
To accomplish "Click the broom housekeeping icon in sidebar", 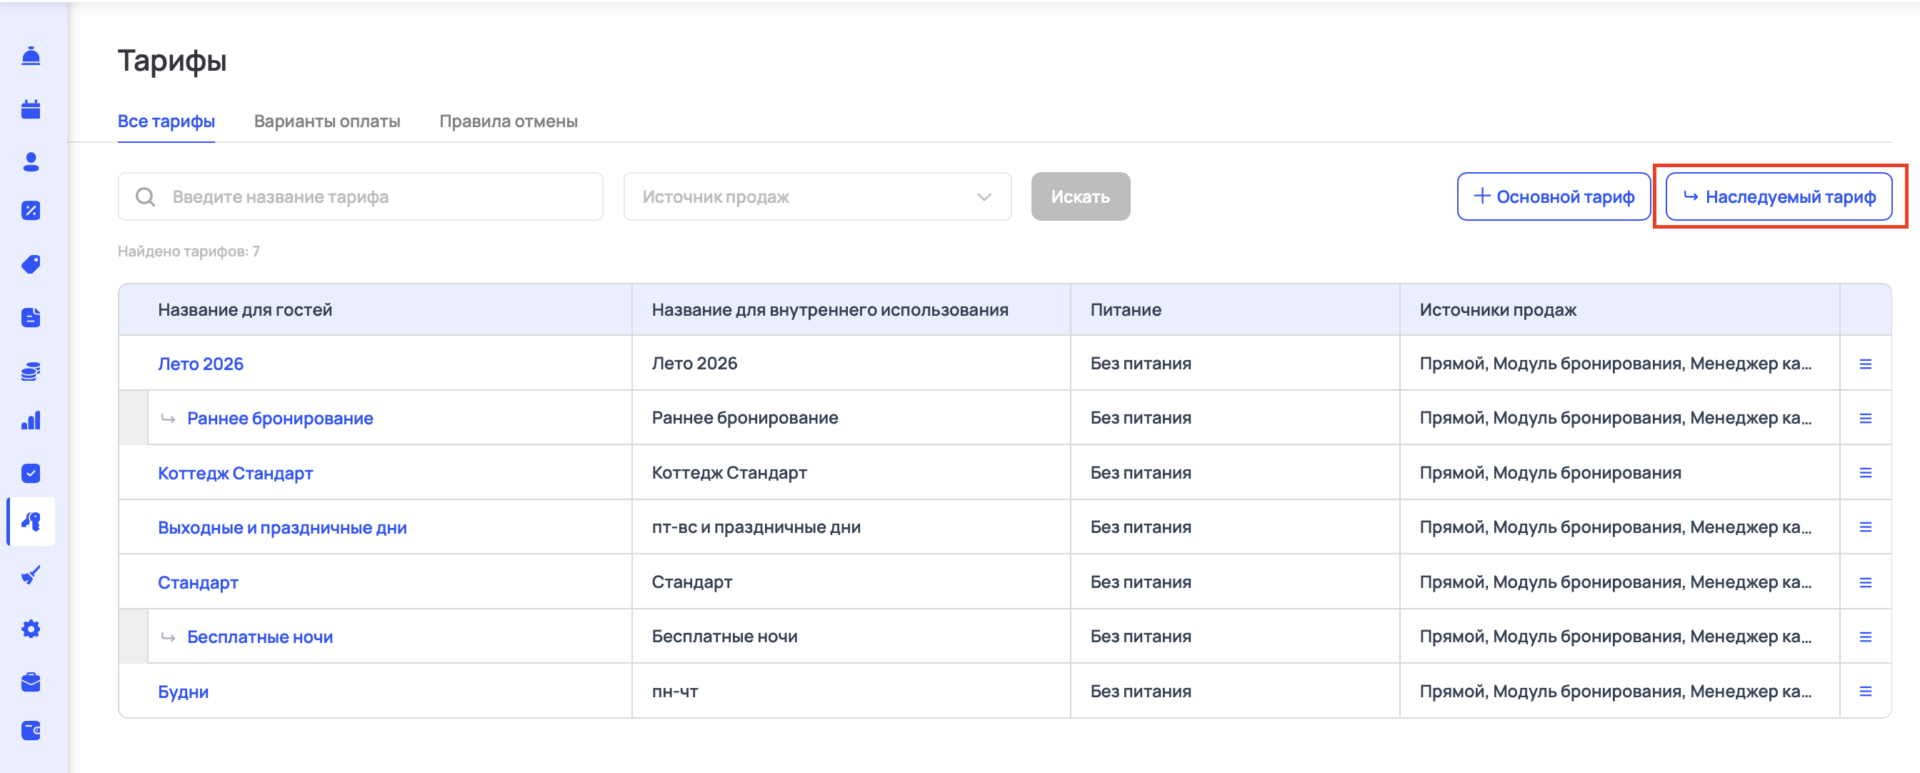I will [31, 575].
